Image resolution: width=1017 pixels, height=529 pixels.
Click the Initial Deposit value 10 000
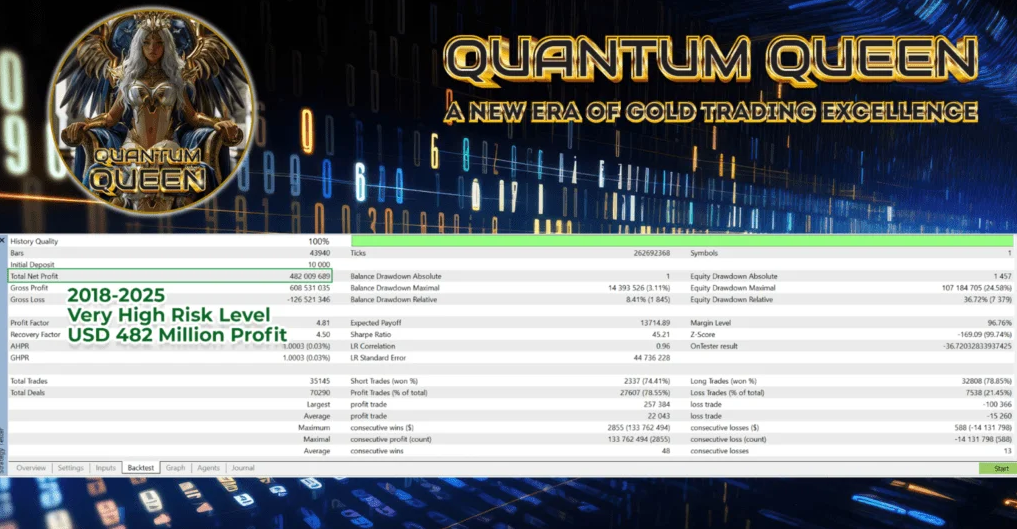pyautogui.click(x=318, y=264)
